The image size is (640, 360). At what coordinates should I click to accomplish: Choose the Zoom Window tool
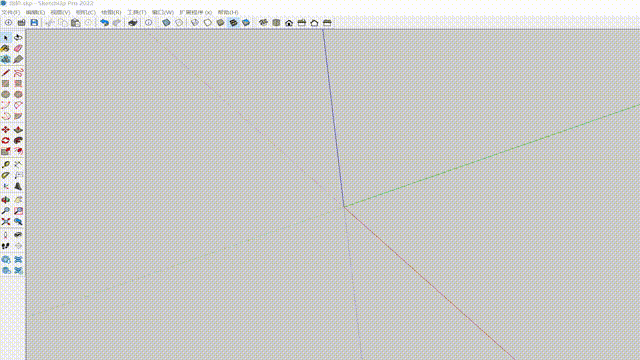(18, 211)
